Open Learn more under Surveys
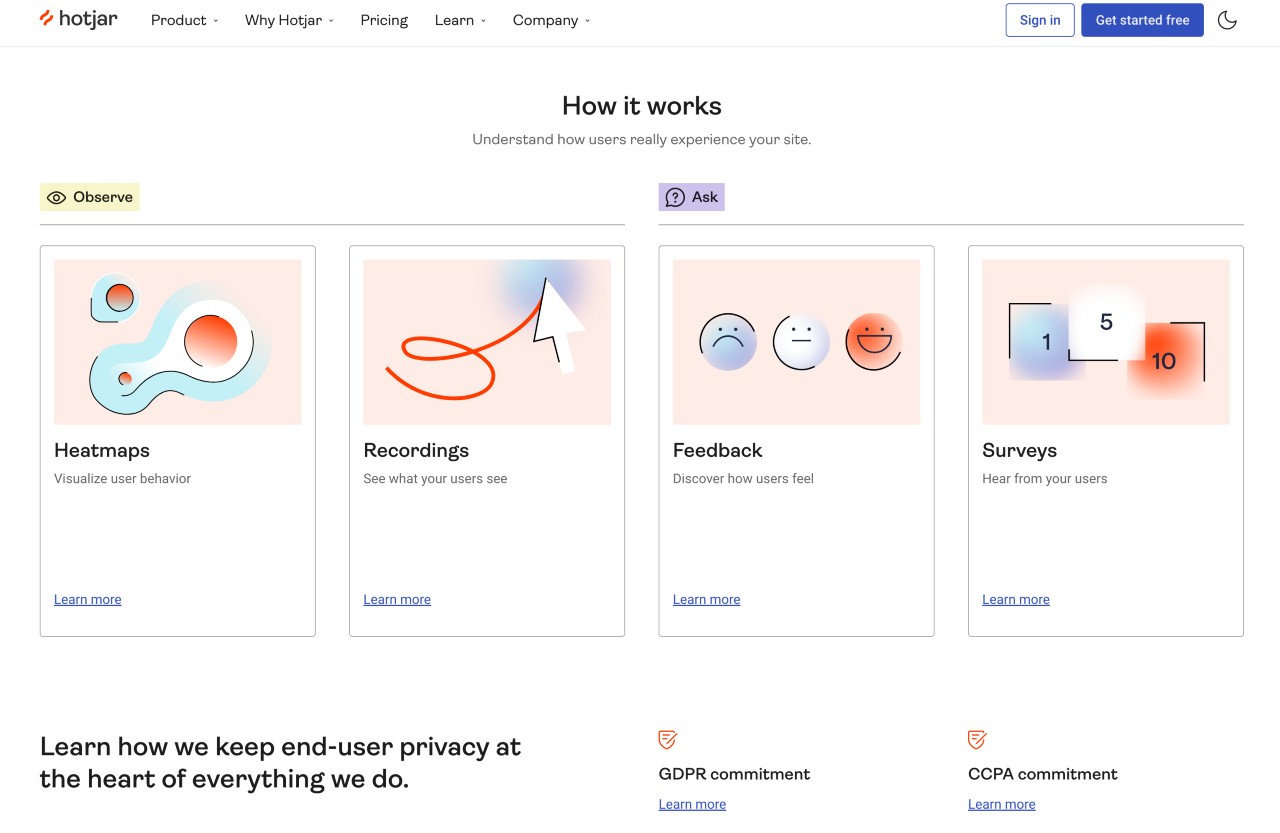Viewport: 1280px width, 833px height. click(x=1015, y=599)
